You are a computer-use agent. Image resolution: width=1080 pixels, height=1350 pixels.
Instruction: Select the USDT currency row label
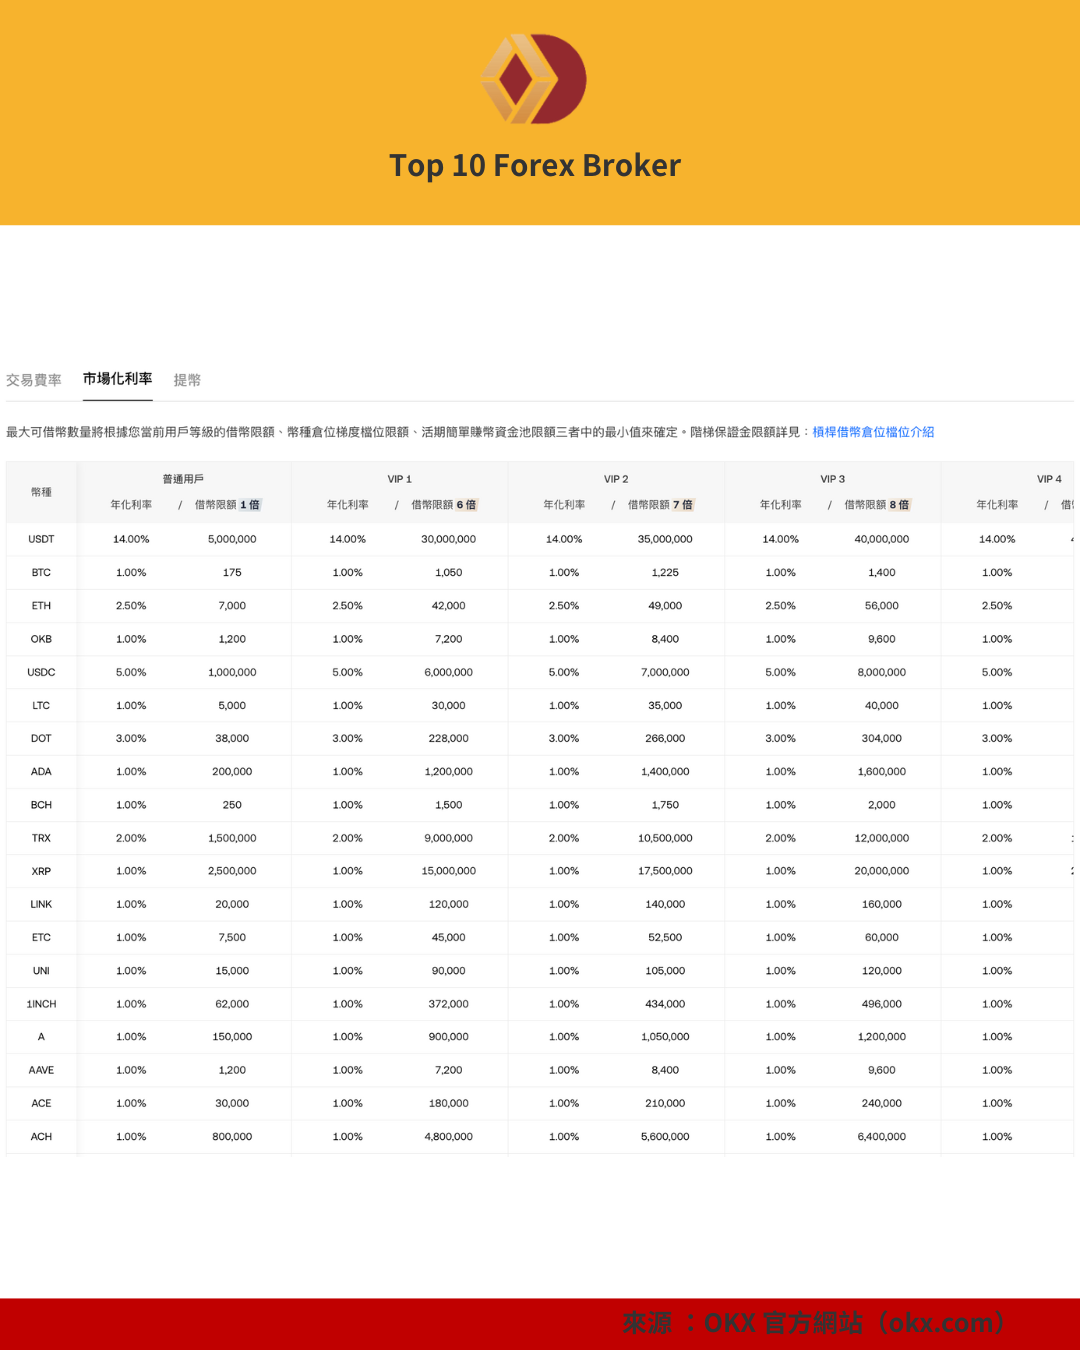41,539
